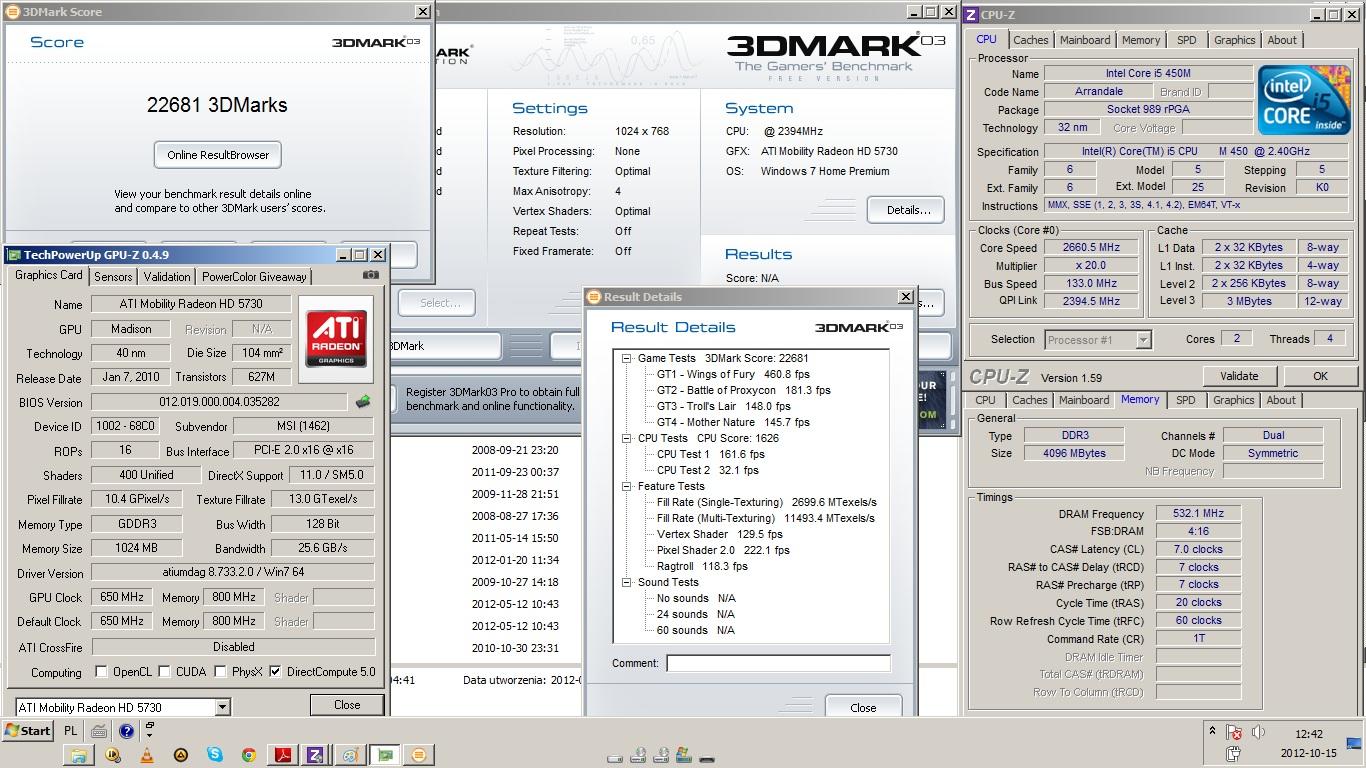The image size is (1366, 768).
Task: Click the Driver Version value atiumdag 8.733.2.0
Action: [232, 574]
